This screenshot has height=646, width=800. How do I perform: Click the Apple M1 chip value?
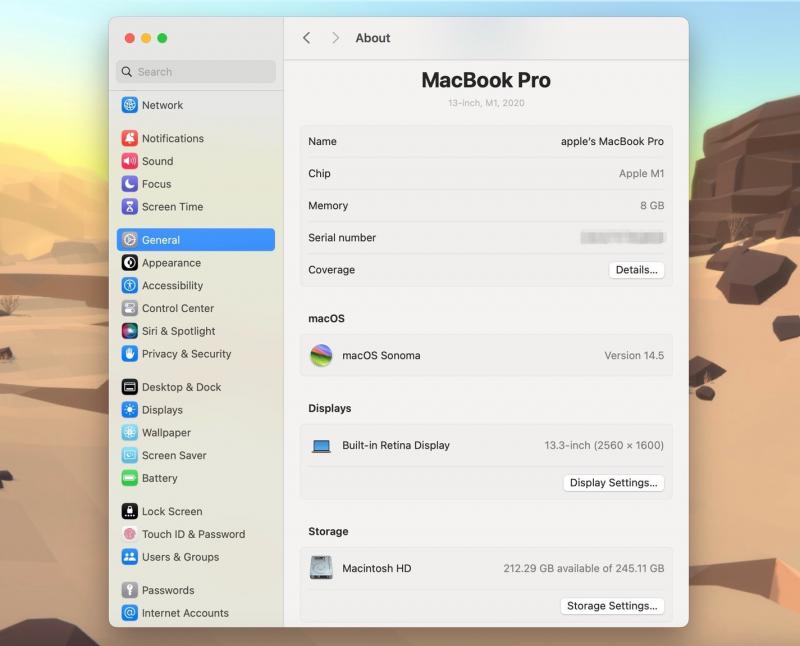click(641, 173)
